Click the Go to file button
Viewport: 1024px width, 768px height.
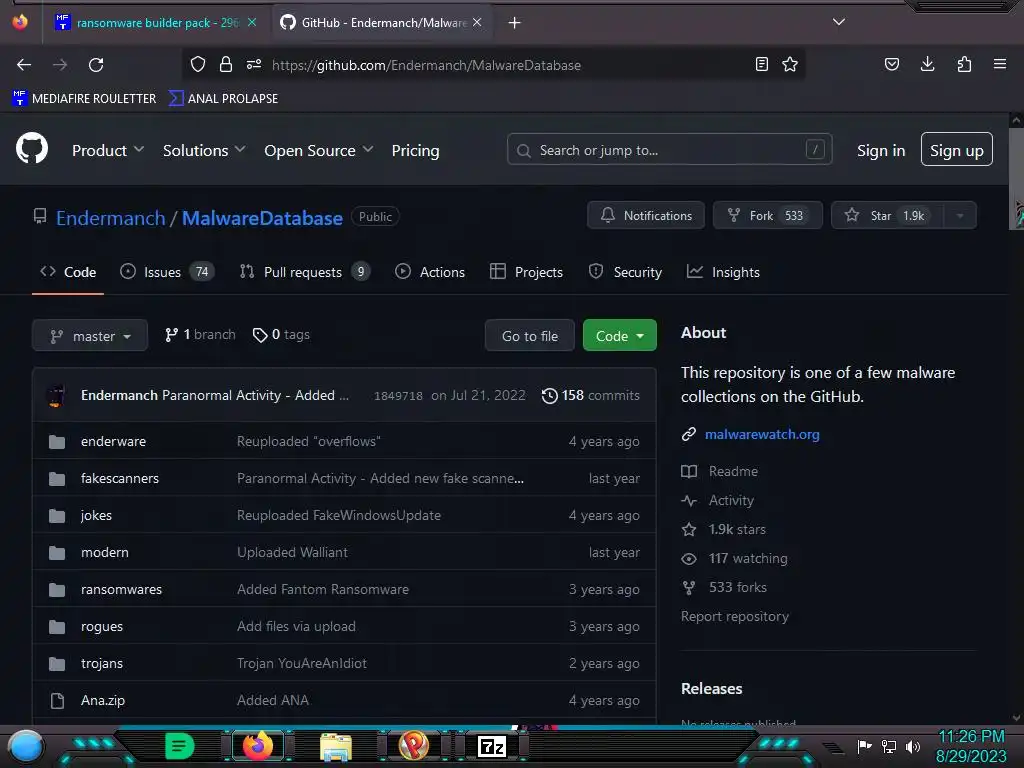[x=530, y=336]
